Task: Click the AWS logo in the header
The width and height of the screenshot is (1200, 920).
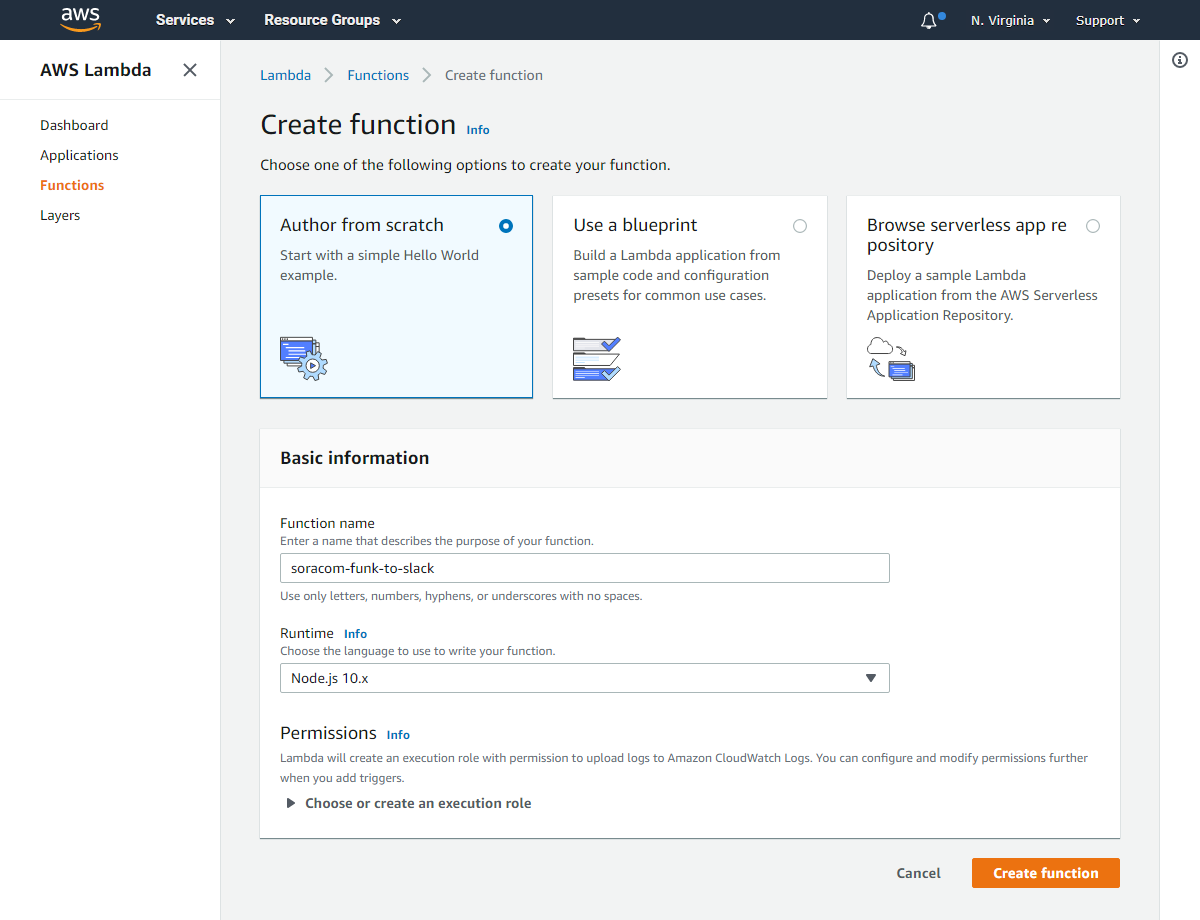Action: pyautogui.click(x=81, y=20)
